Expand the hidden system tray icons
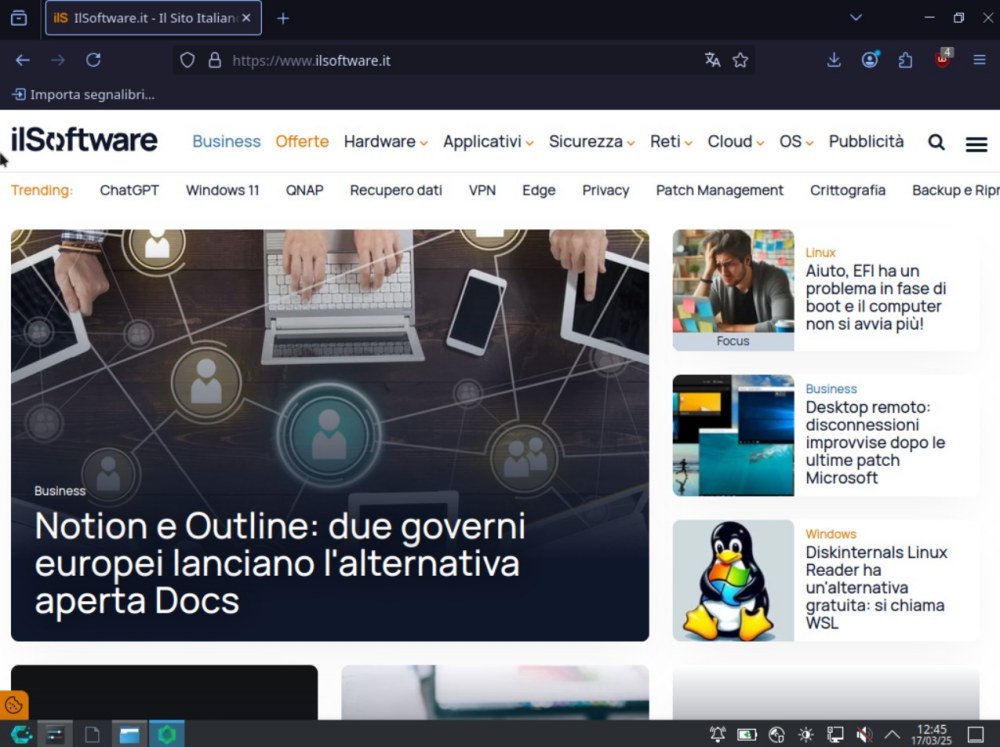 point(892,735)
